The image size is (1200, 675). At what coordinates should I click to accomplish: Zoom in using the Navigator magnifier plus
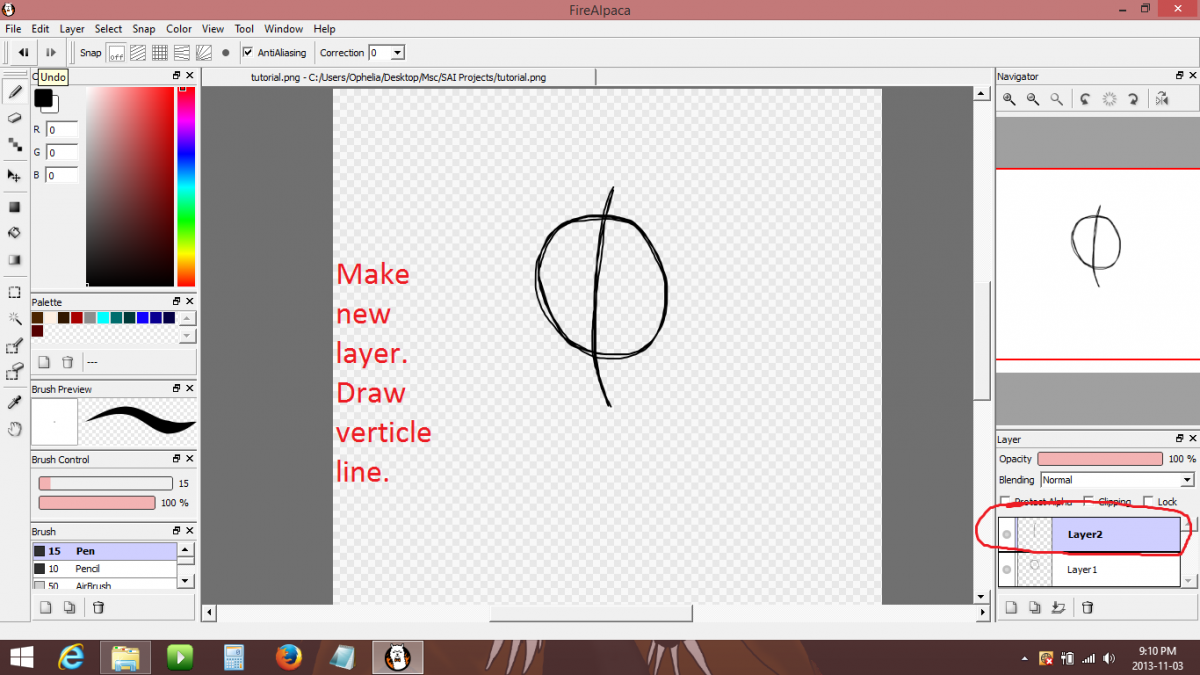coord(1009,99)
